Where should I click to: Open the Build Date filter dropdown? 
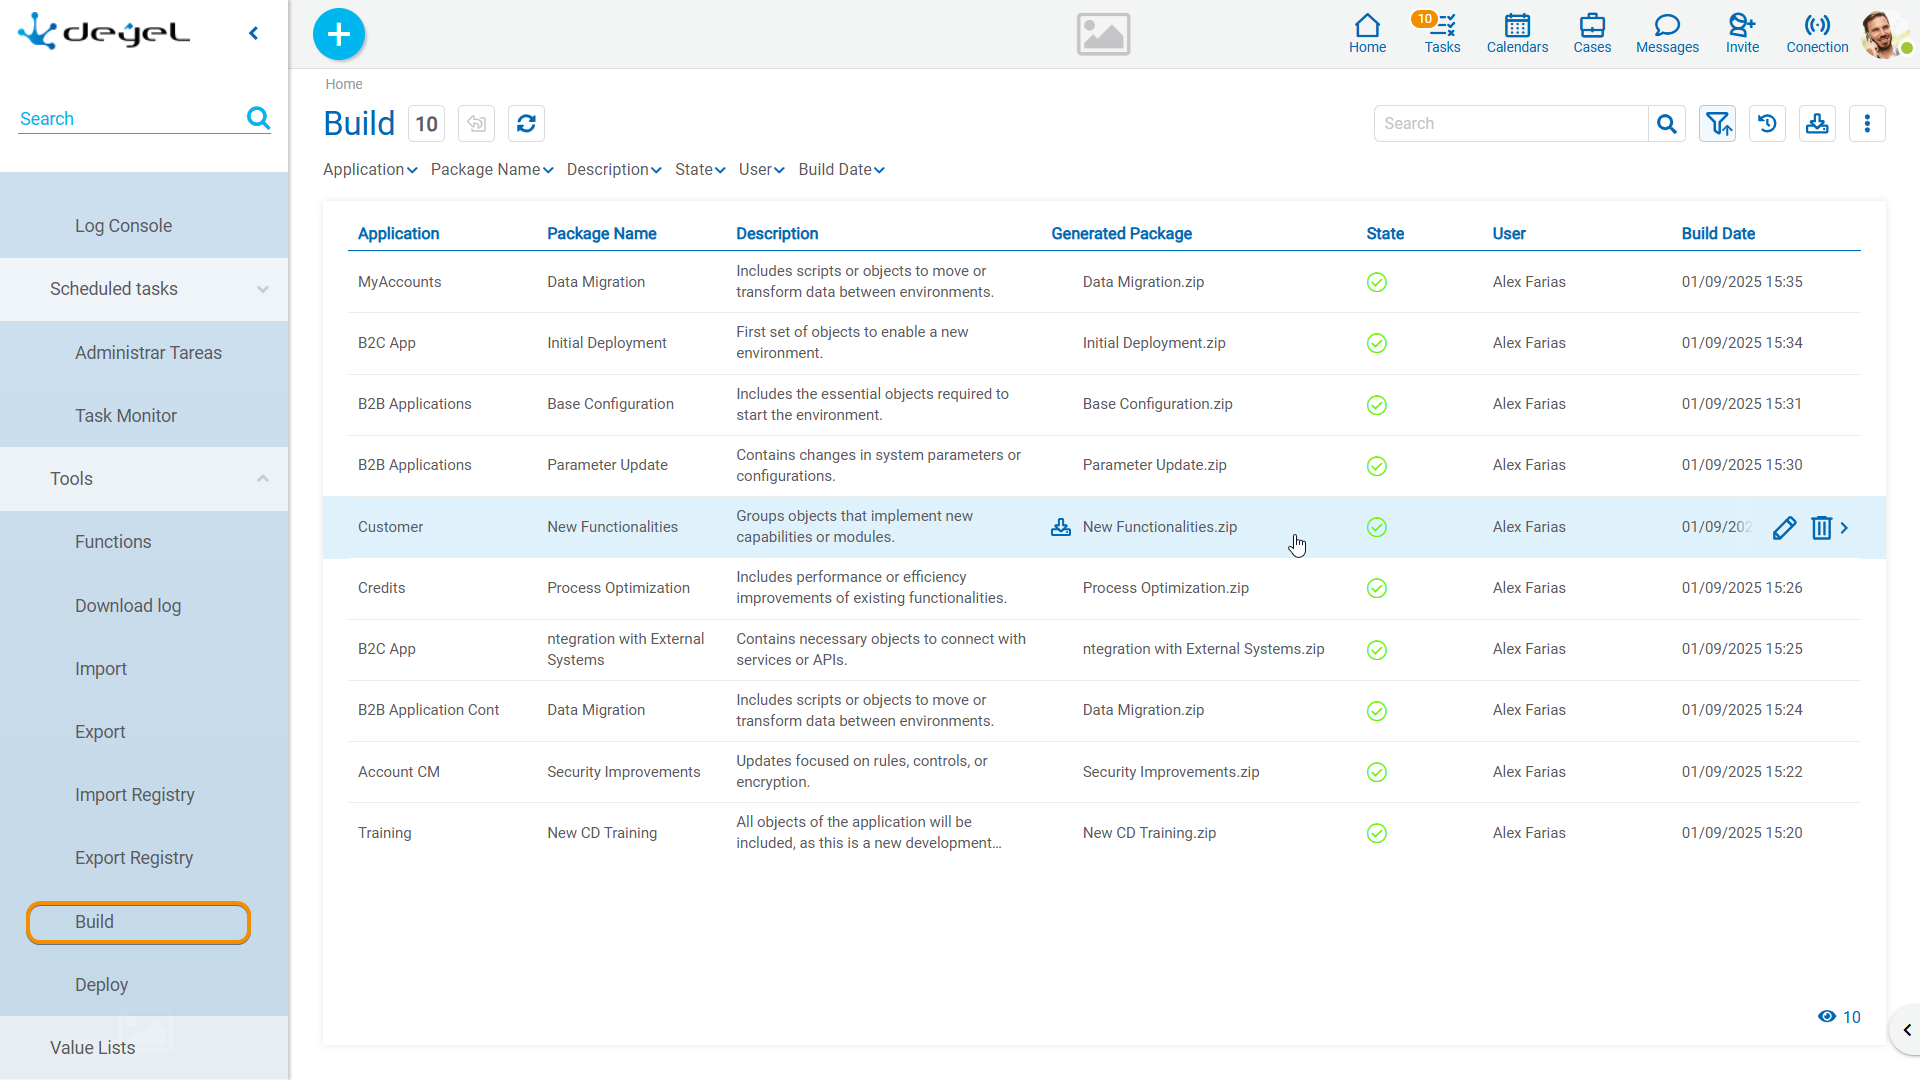pyautogui.click(x=841, y=170)
